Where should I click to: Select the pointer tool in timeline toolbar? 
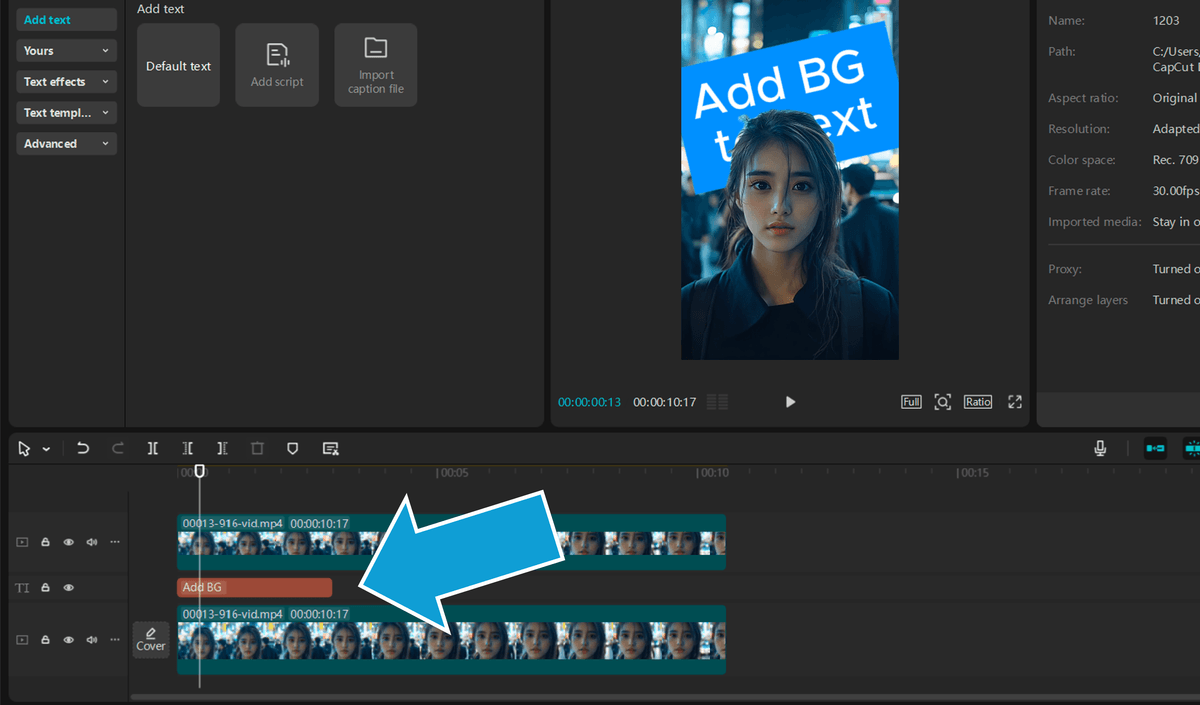tap(24, 449)
